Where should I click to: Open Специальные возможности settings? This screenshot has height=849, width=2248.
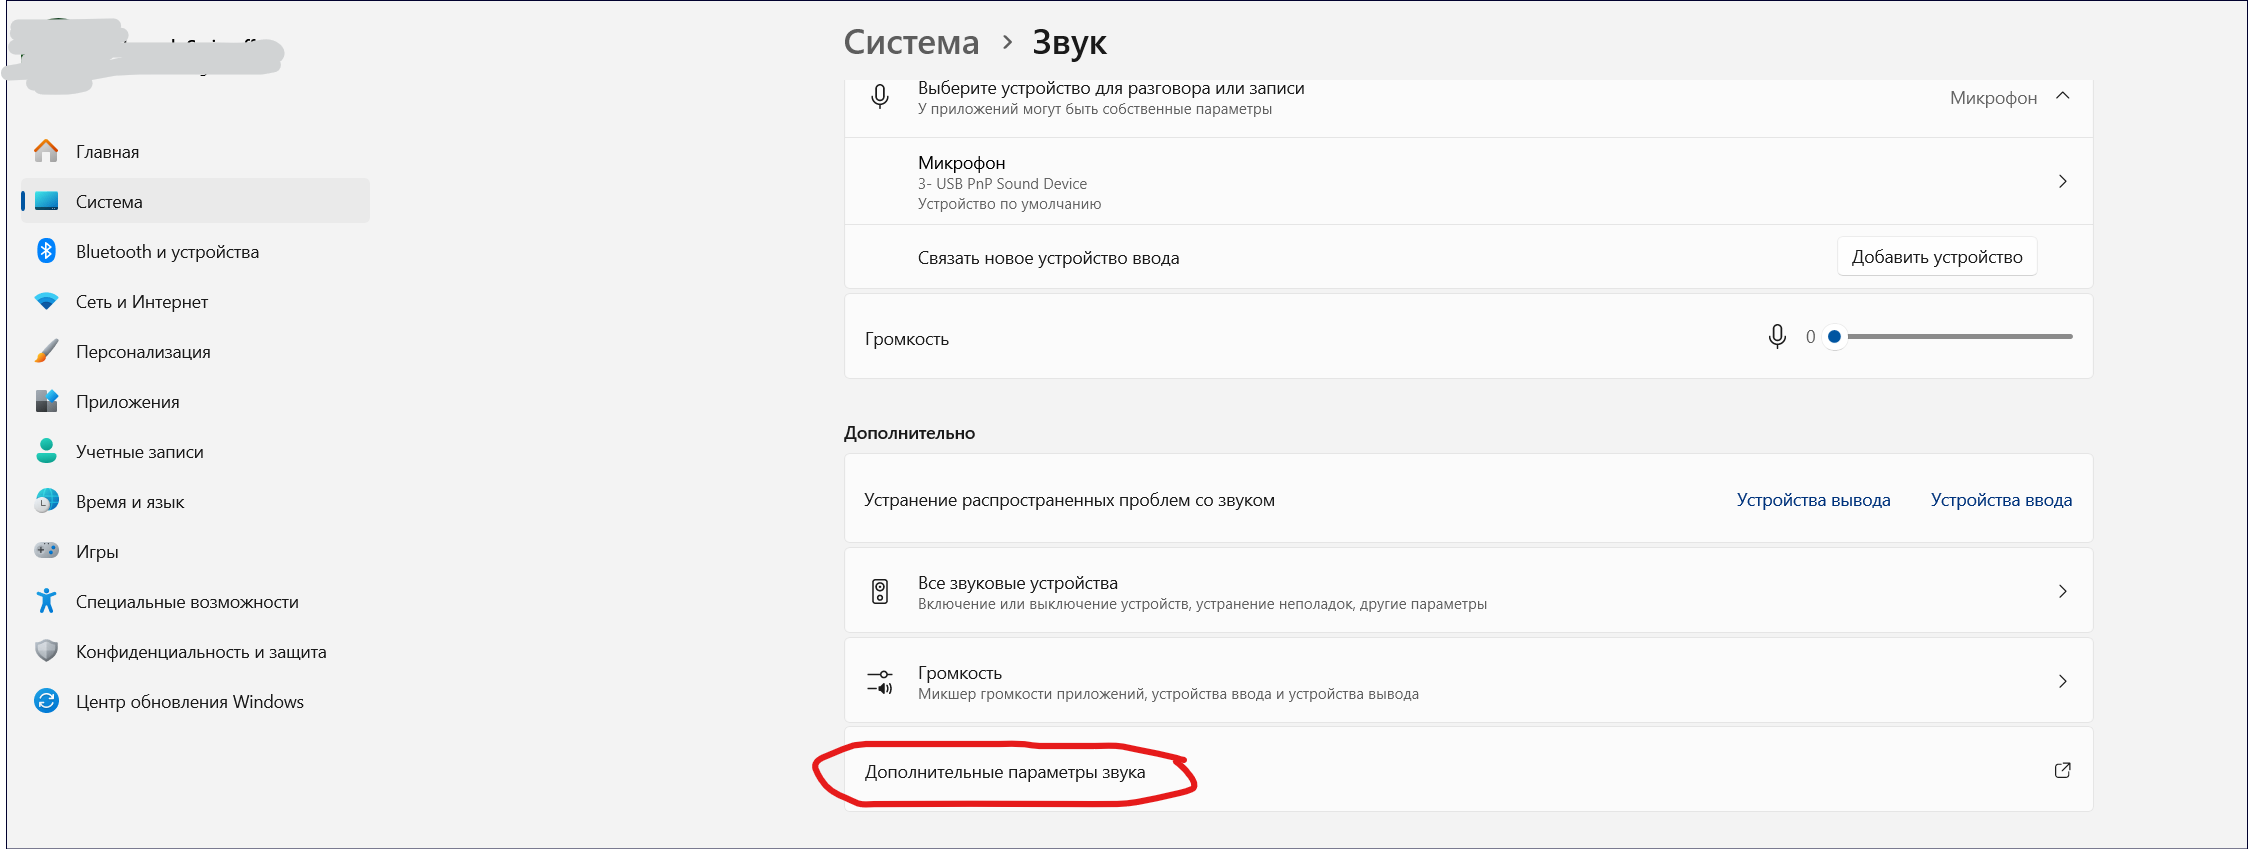pyautogui.click(x=196, y=601)
